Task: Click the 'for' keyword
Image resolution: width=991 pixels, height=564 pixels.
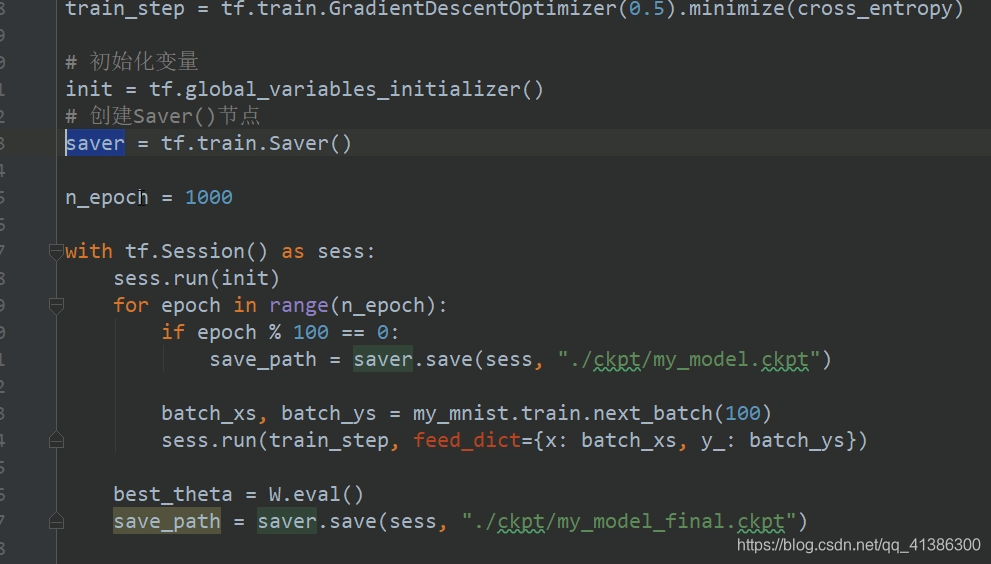Action: [131, 306]
